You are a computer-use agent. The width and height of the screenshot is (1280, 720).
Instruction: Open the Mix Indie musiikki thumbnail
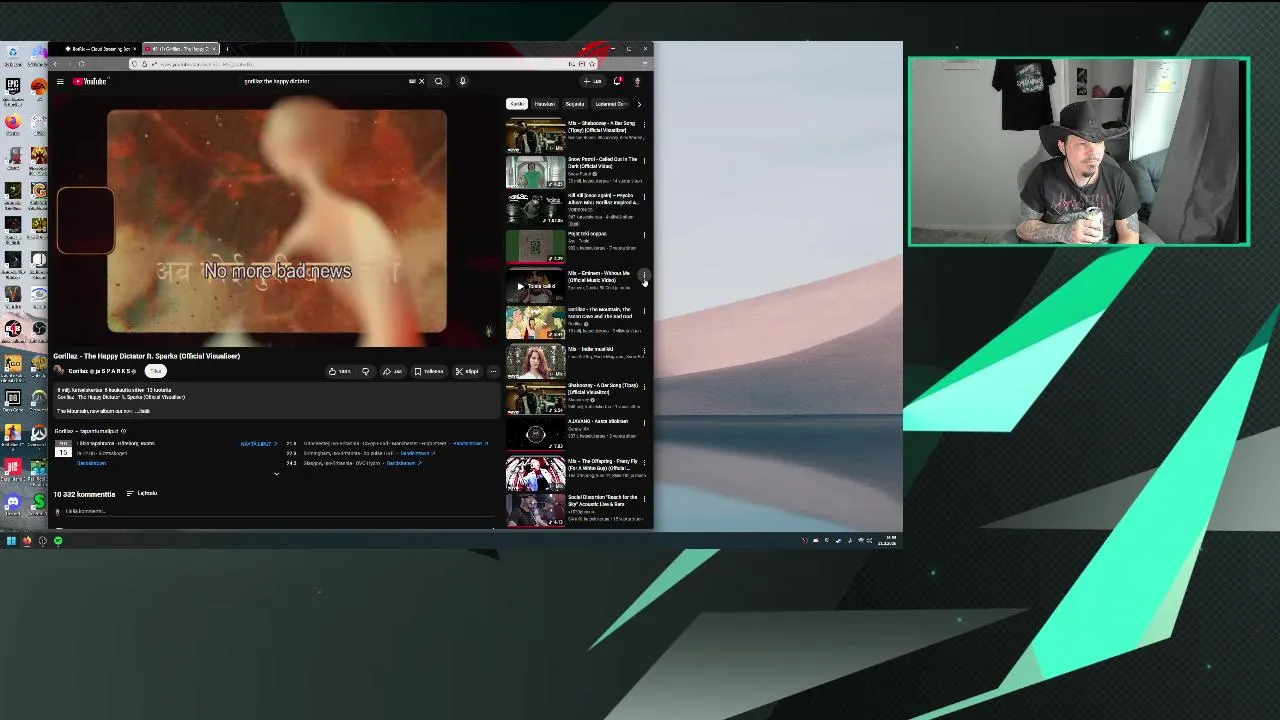[x=535, y=361]
